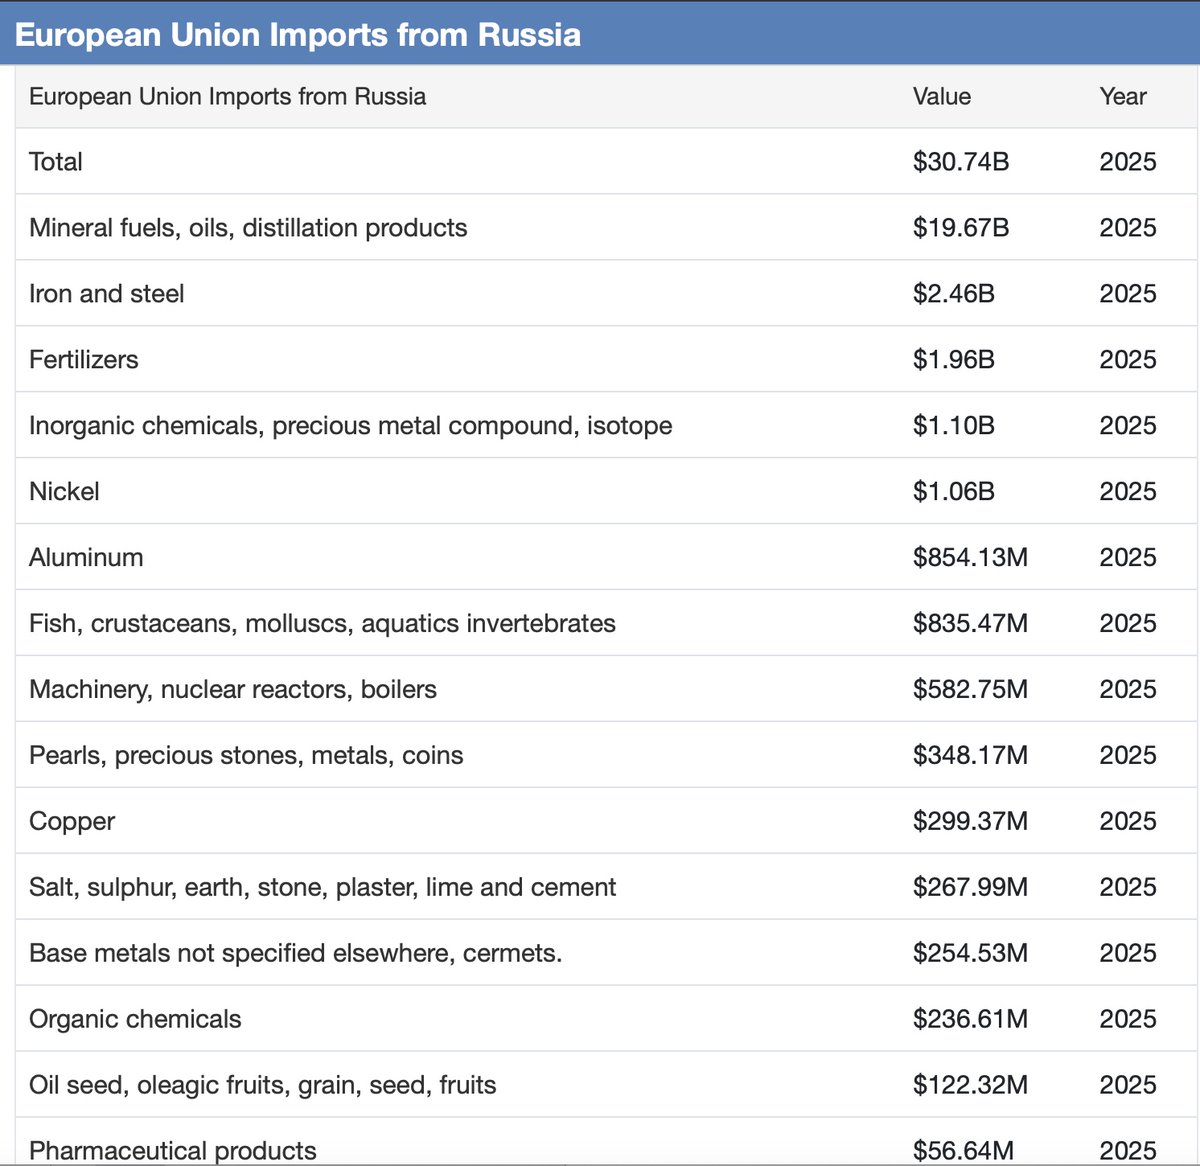The width and height of the screenshot is (1200, 1166).
Task: Open the Aluminum category
Action: 86,558
